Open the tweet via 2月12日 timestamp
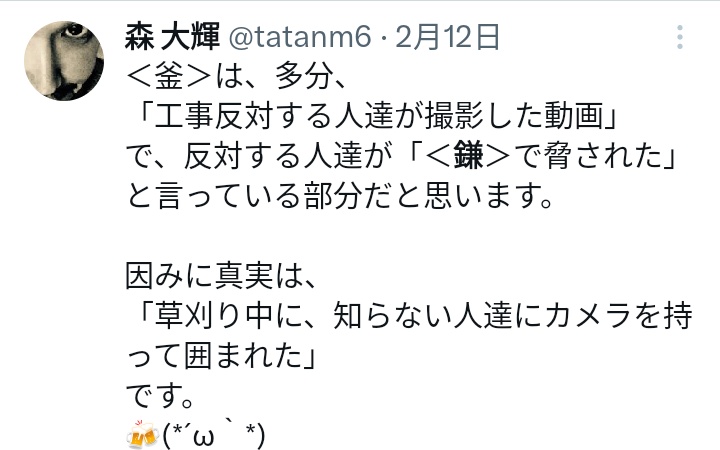 [447, 37]
